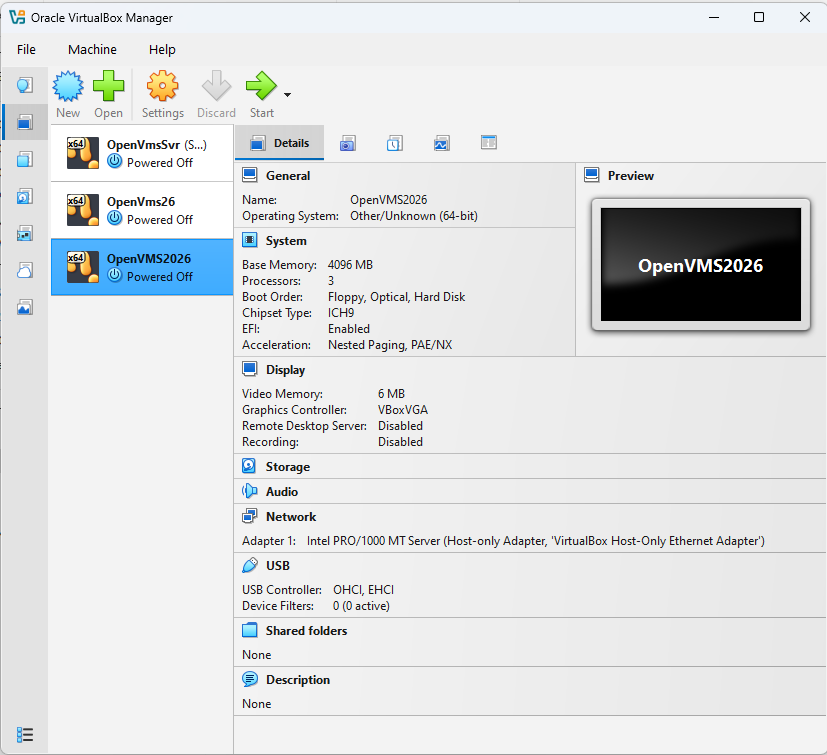Open the Help menu

(162, 50)
